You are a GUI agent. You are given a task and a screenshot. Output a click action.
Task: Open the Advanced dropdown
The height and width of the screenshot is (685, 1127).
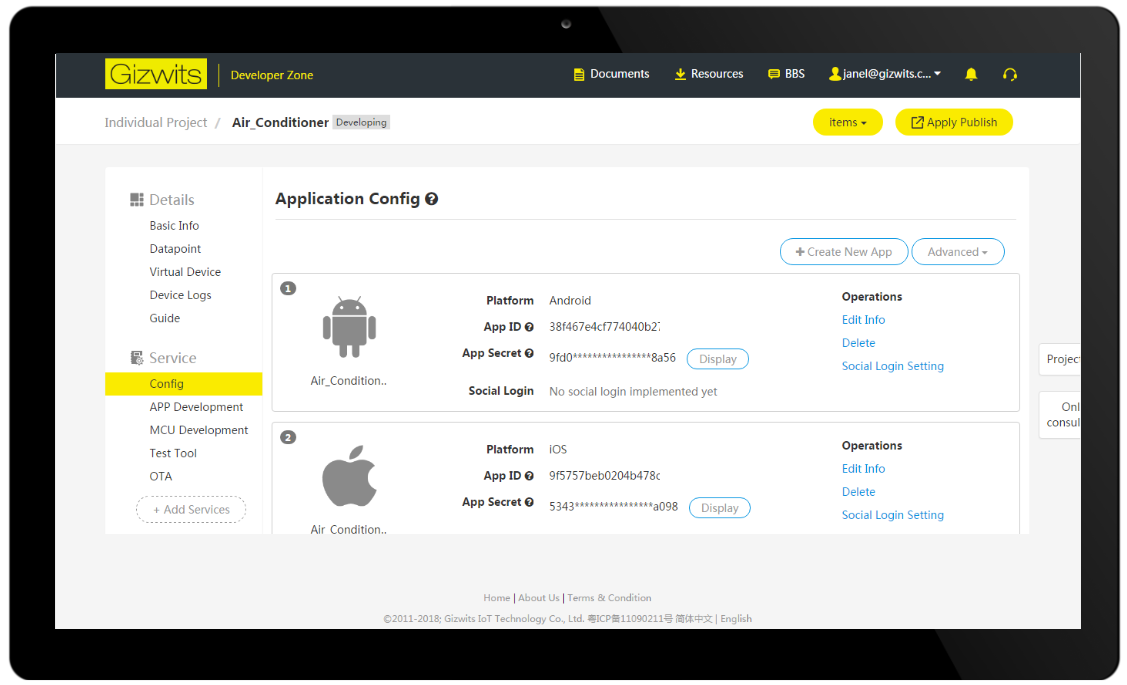click(x=957, y=251)
